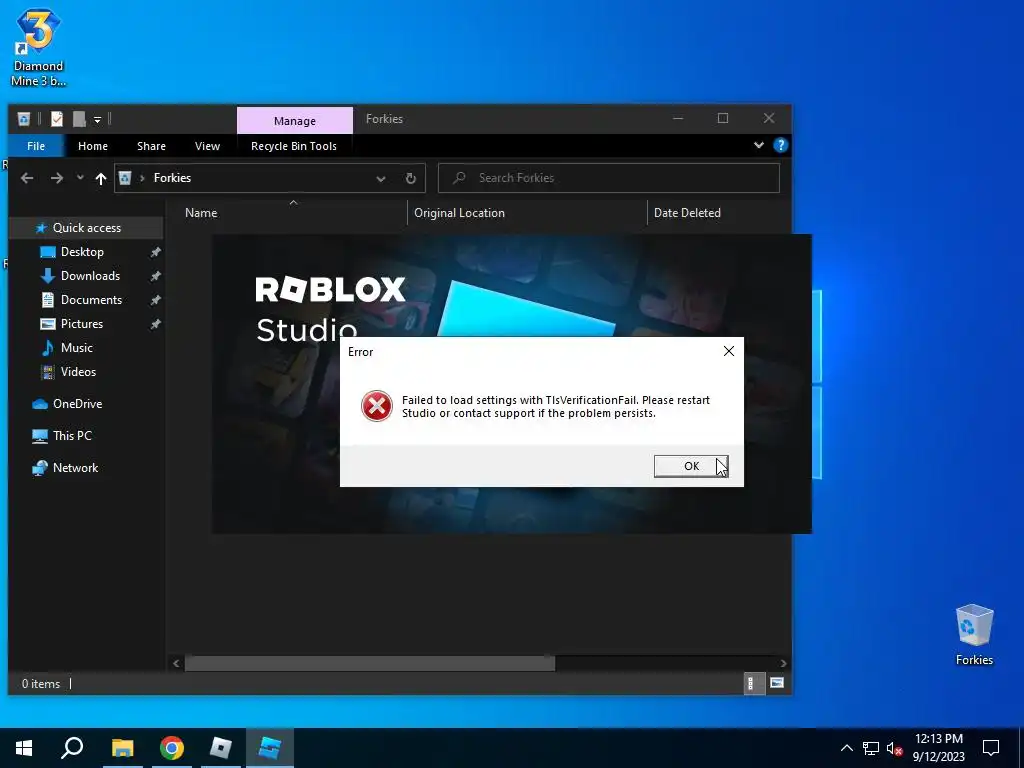This screenshot has width=1024, height=768.
Task: Open Documents in navigation pane
Action: pyautogui.click(x=91, y=300)
